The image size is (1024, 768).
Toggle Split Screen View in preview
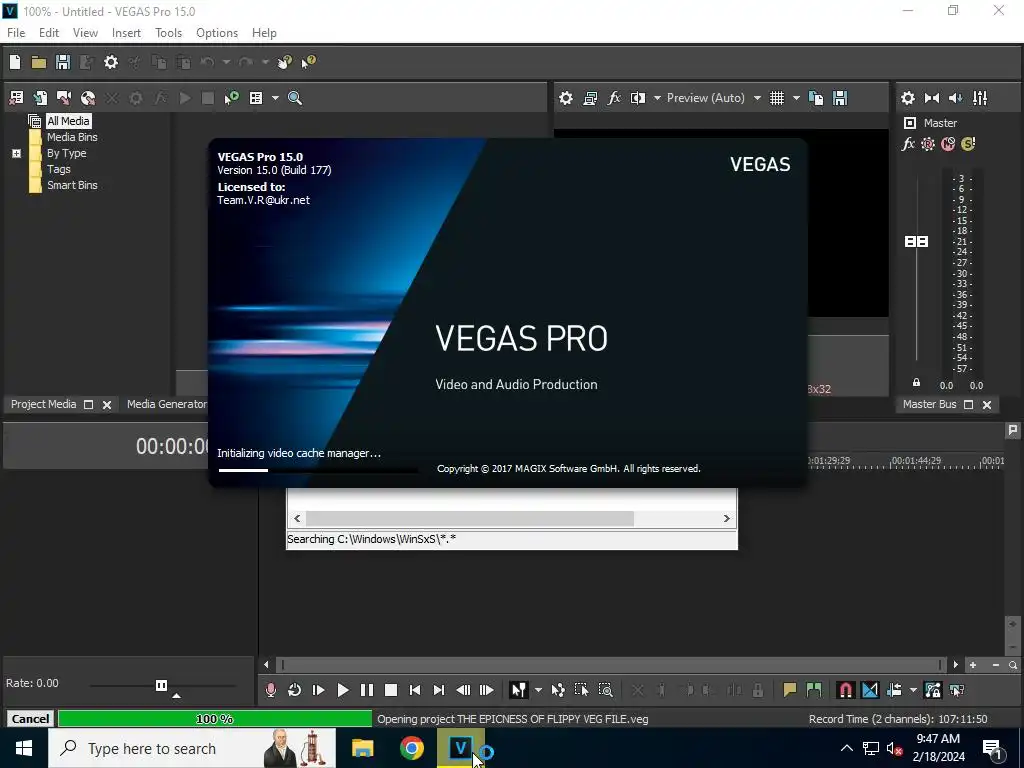point(638,98)
